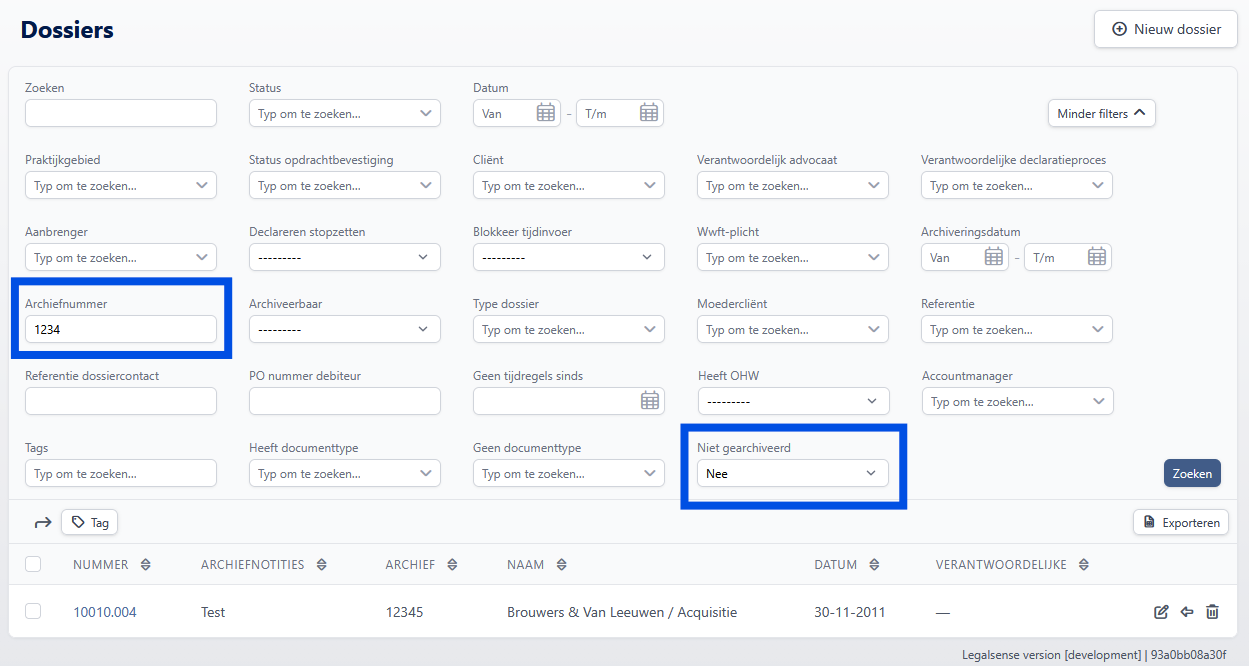Open the Type dossier dropdown

coord(569,329)
